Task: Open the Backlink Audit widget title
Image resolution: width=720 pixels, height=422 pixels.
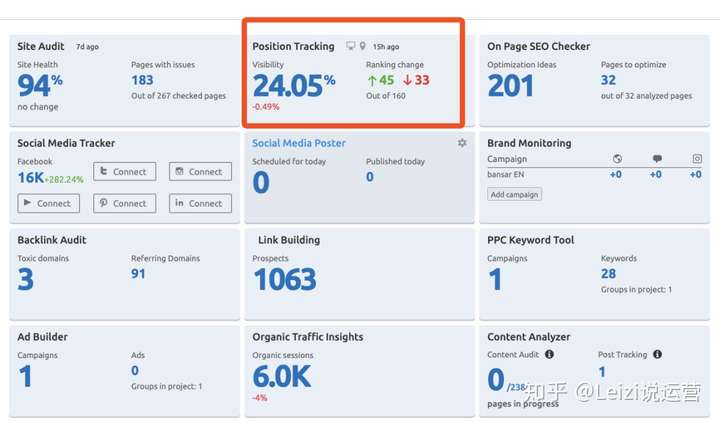Action: coord(52,240)
